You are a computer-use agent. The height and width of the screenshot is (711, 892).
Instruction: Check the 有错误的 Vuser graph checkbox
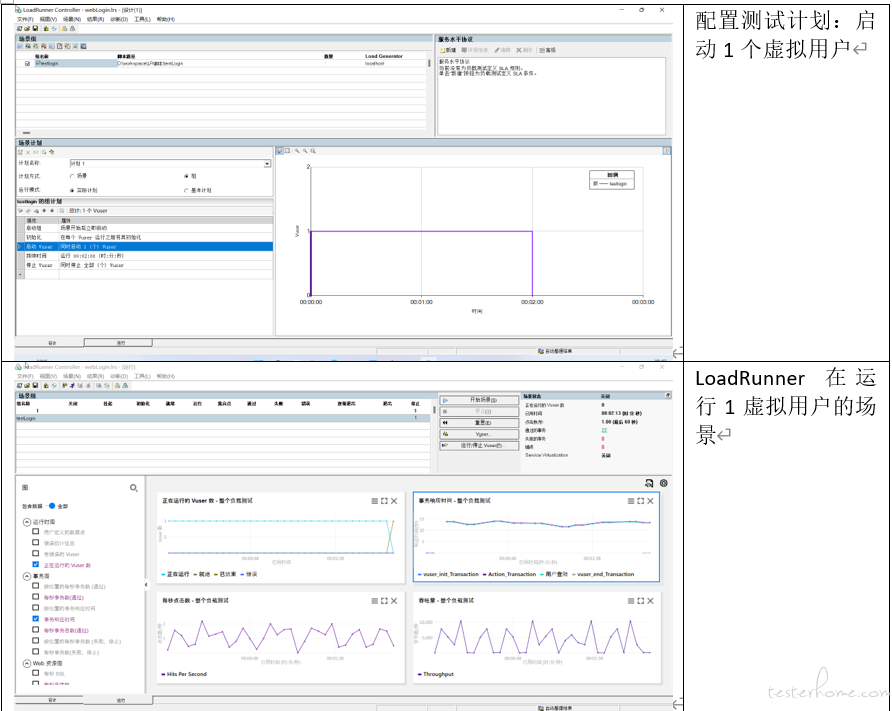click(x=36, y=553)
